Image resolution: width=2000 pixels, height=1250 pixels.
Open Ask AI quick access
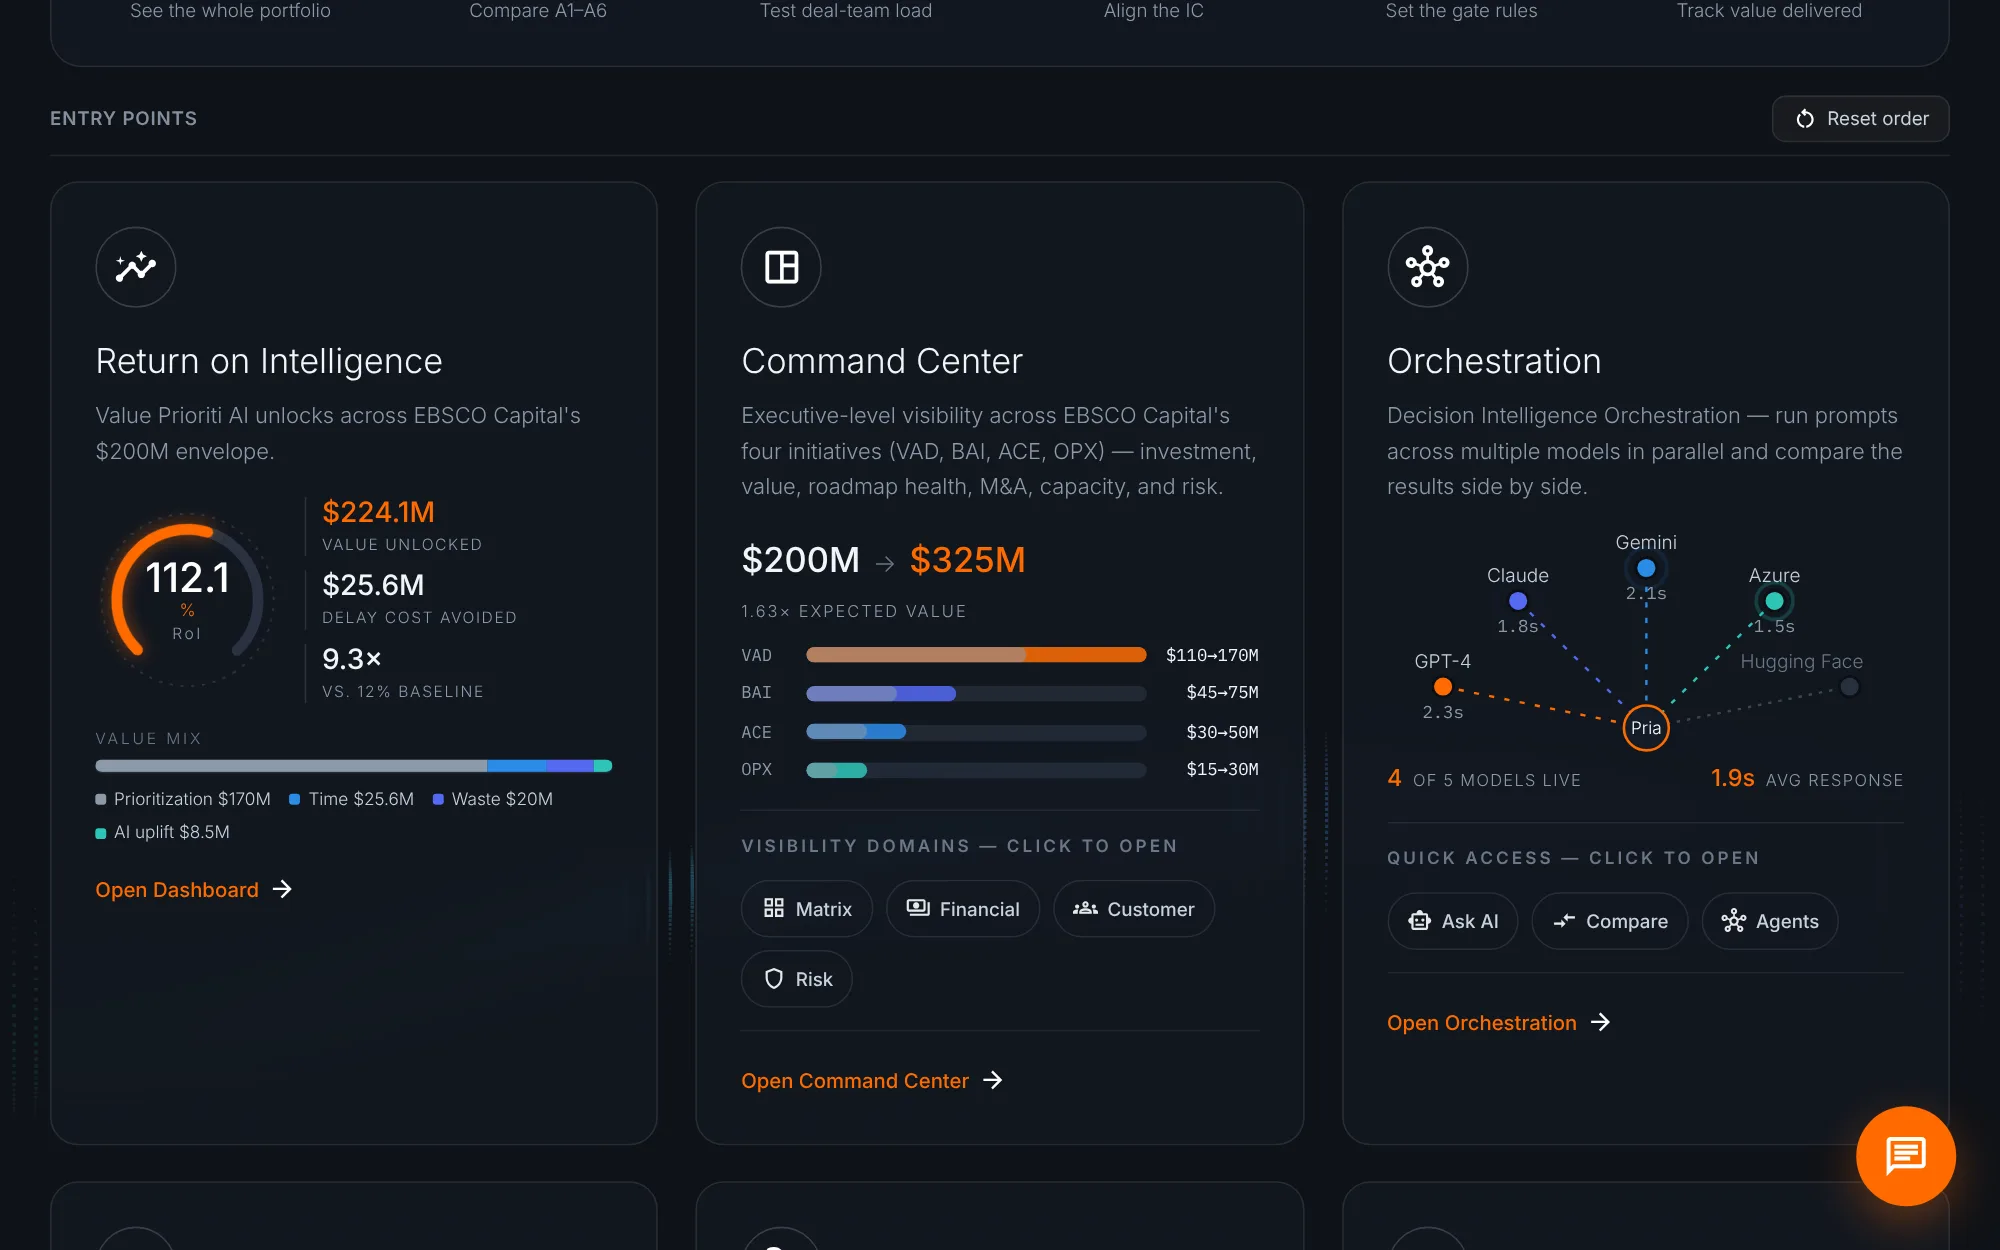pyautogui.click(x=1452, y=921)
